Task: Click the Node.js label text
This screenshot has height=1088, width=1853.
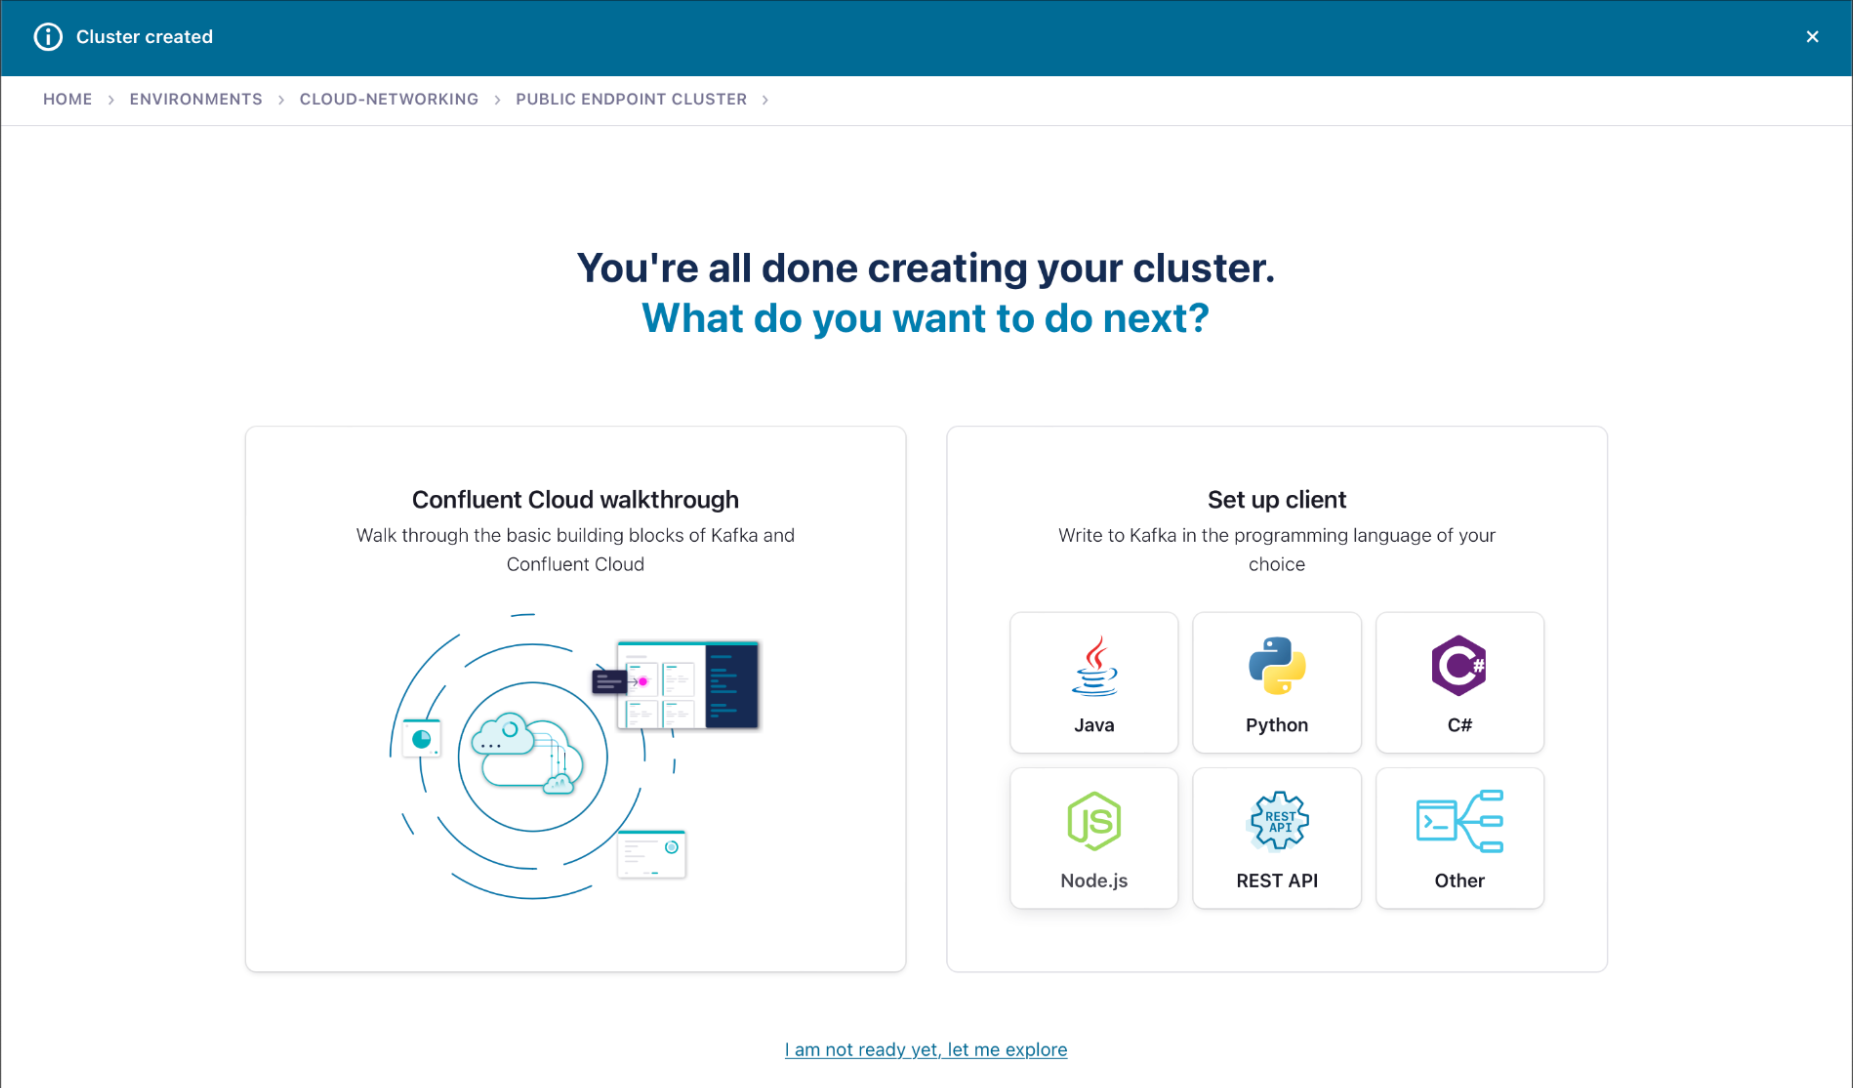Action: click(1094, 881)
